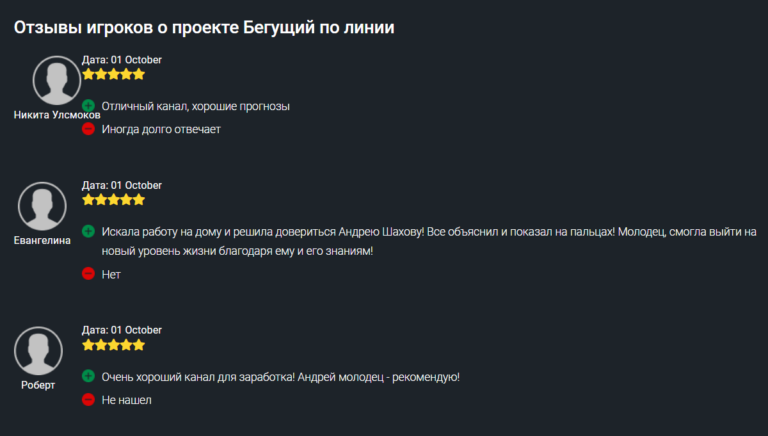
Task: Click the username Роберт
Action: coord(38,385)
